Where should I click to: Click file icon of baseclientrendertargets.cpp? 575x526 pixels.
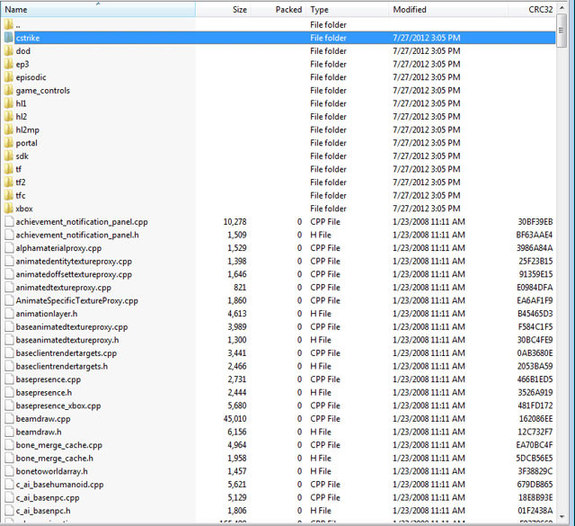point(9,353)
